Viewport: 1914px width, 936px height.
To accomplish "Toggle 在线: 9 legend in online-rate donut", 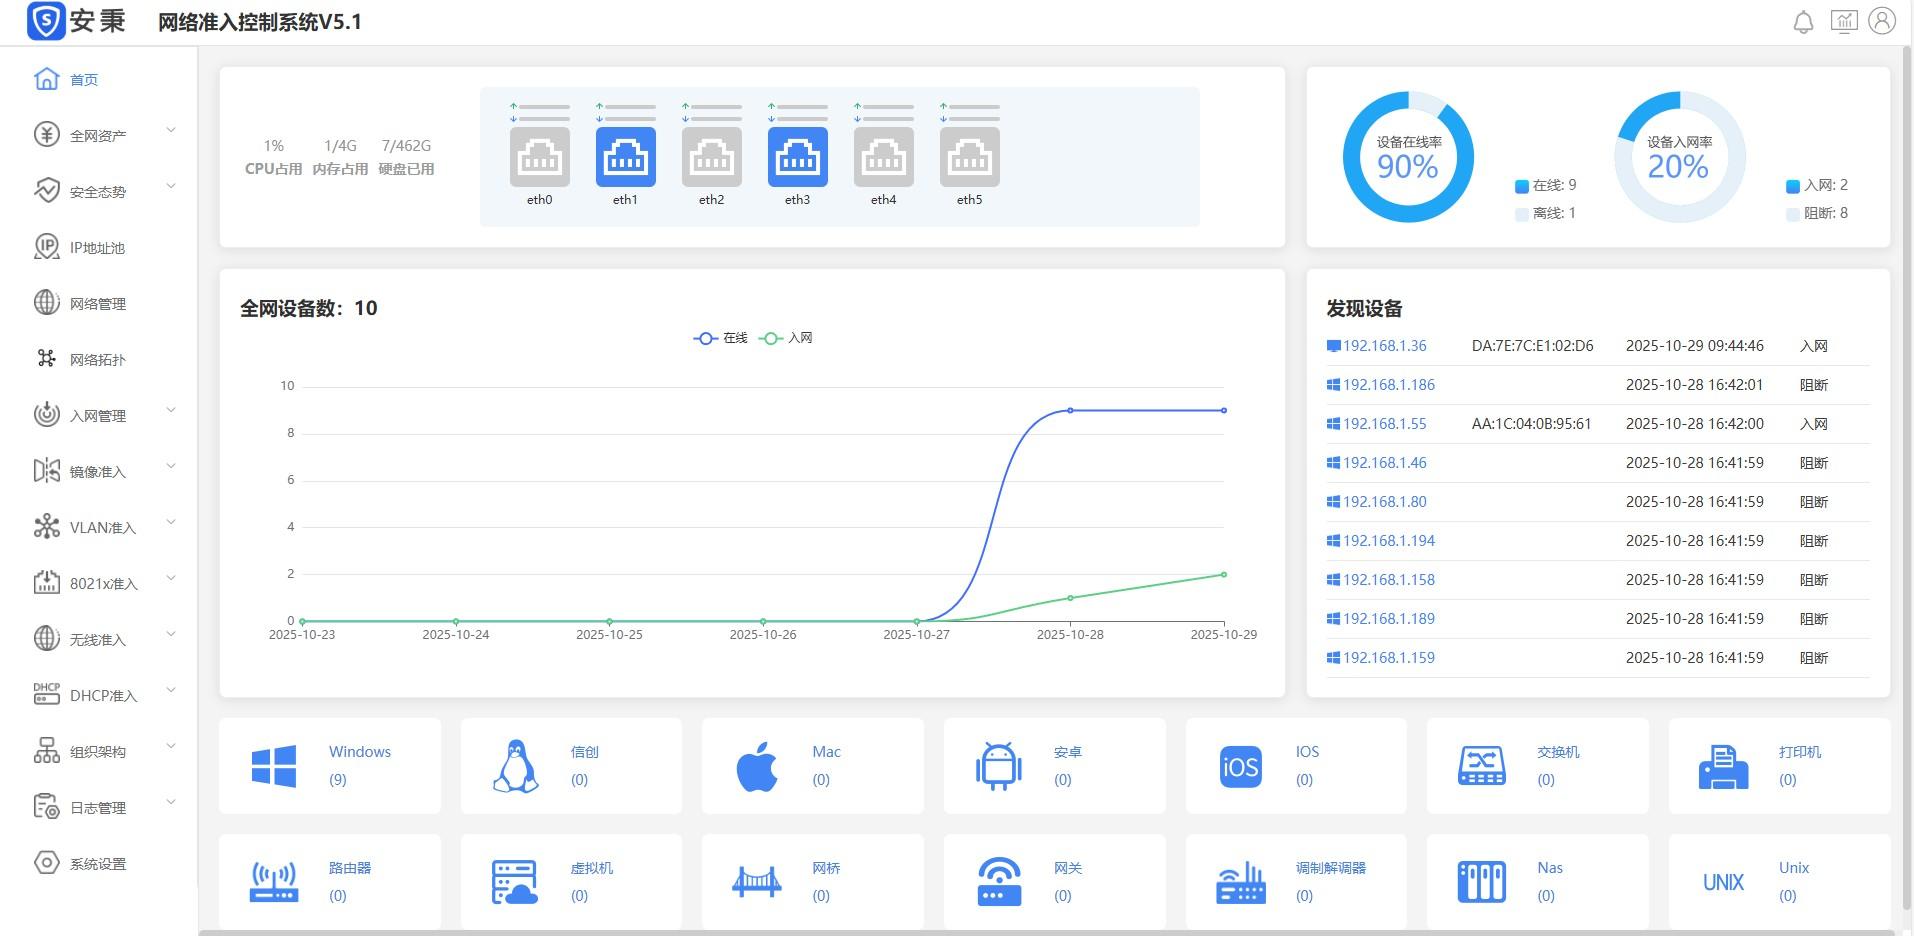I will coord(1546,185).
